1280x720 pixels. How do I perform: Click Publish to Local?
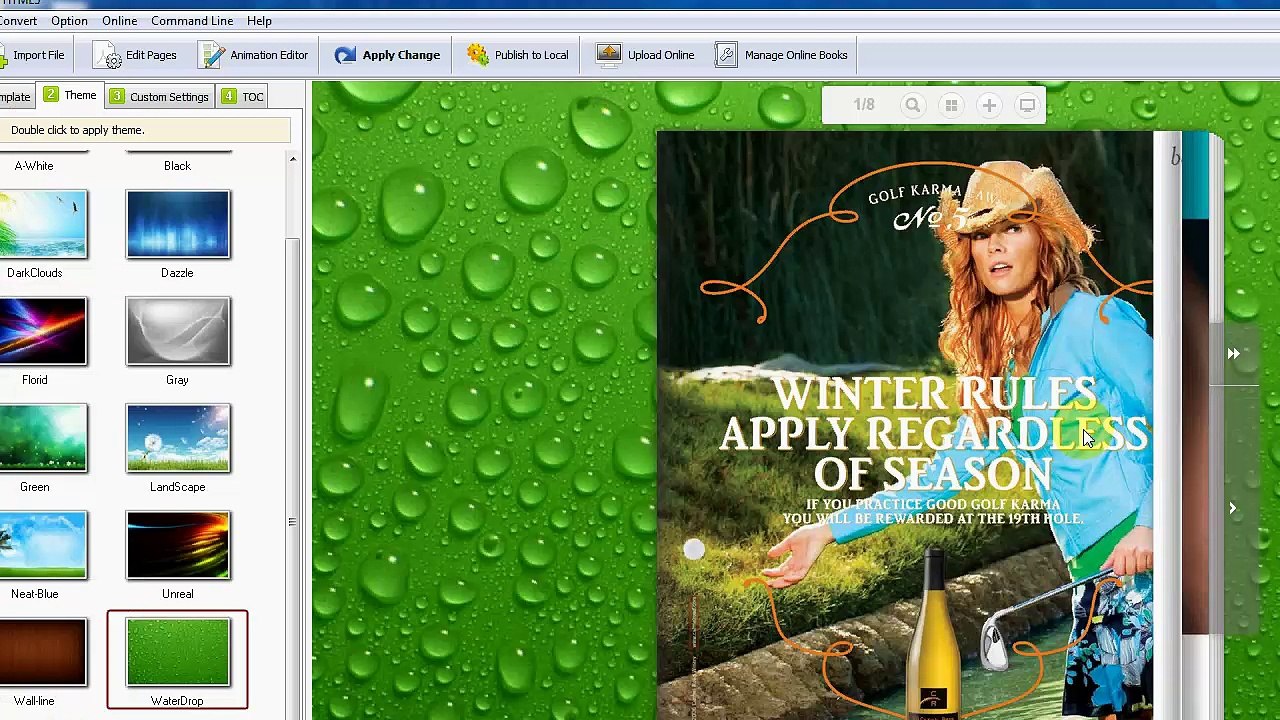518,55
